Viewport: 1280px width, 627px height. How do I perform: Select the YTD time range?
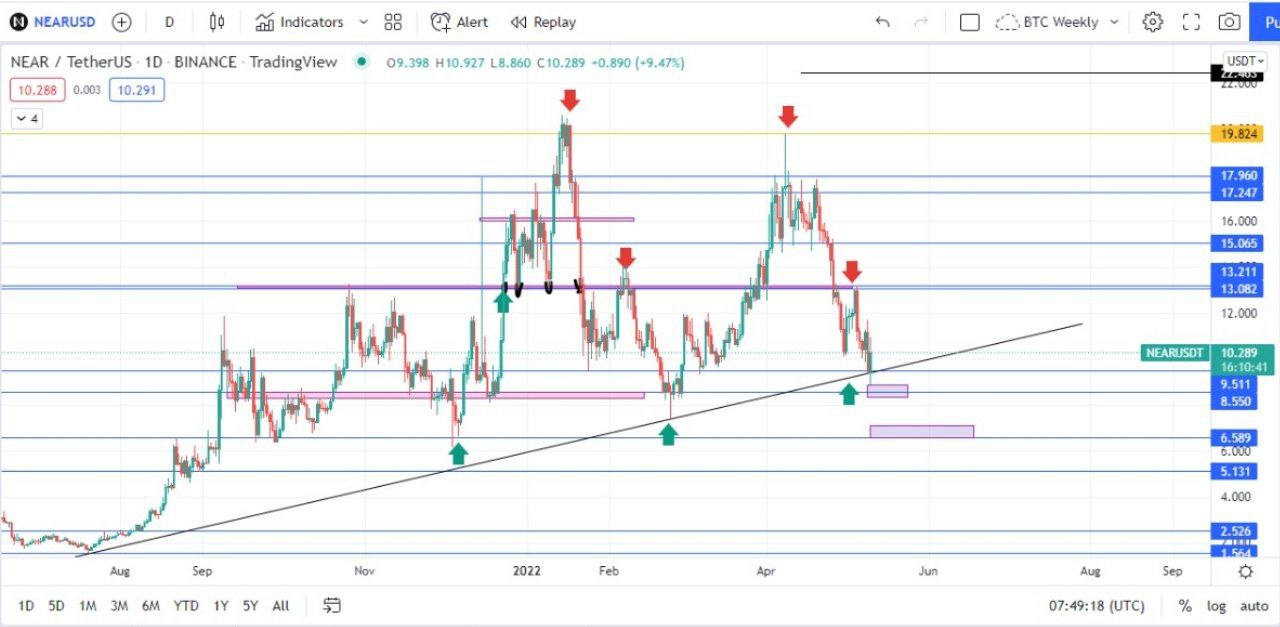pos(185,605)
